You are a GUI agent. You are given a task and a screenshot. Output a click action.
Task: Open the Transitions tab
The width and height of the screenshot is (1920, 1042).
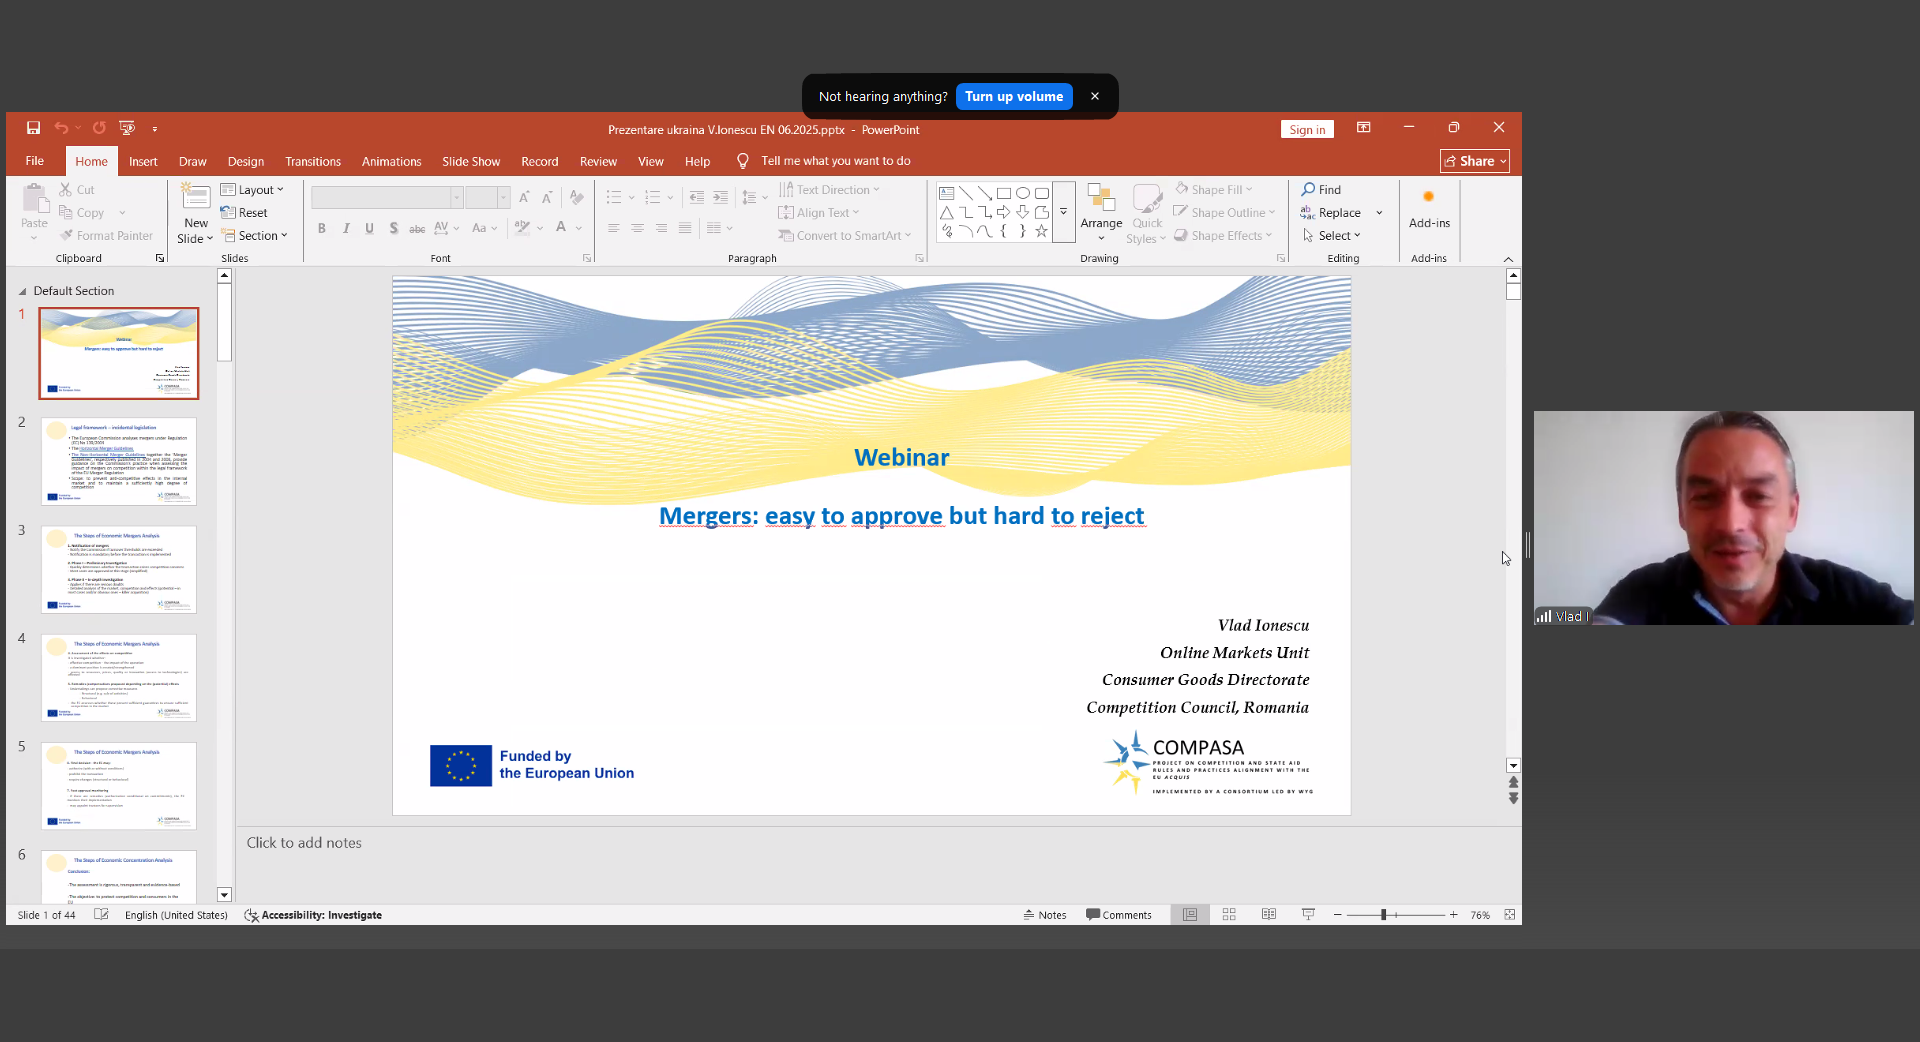click(x=312, y=161)
